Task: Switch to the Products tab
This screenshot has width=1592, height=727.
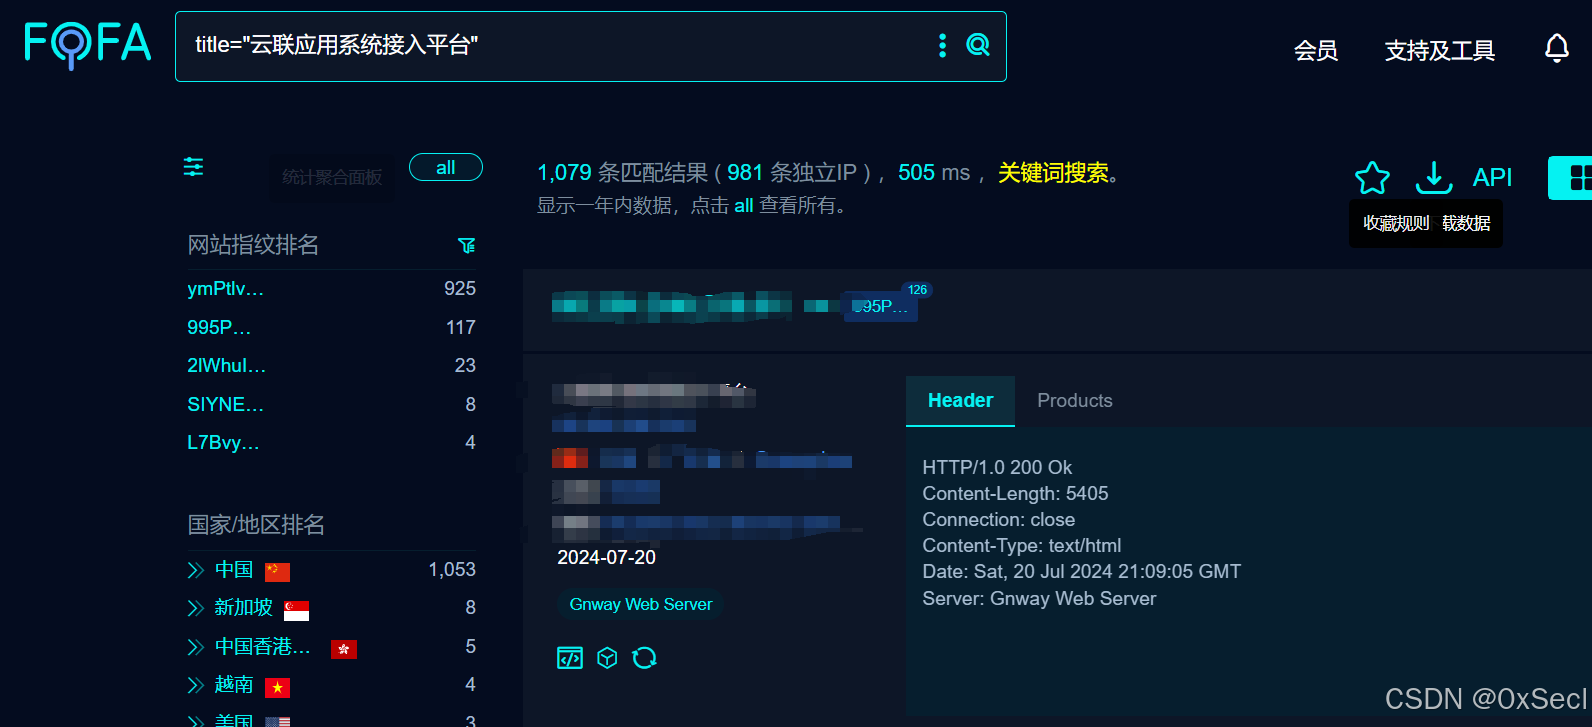Action: pos(1075,401)
